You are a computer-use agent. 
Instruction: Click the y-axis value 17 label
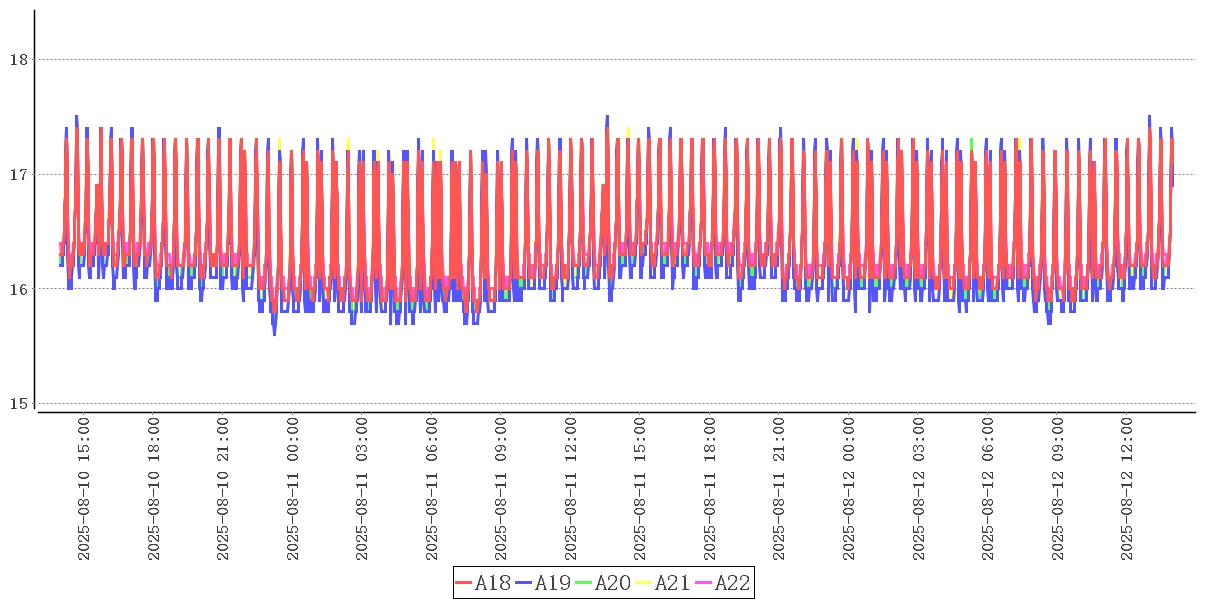coord(18,175)
